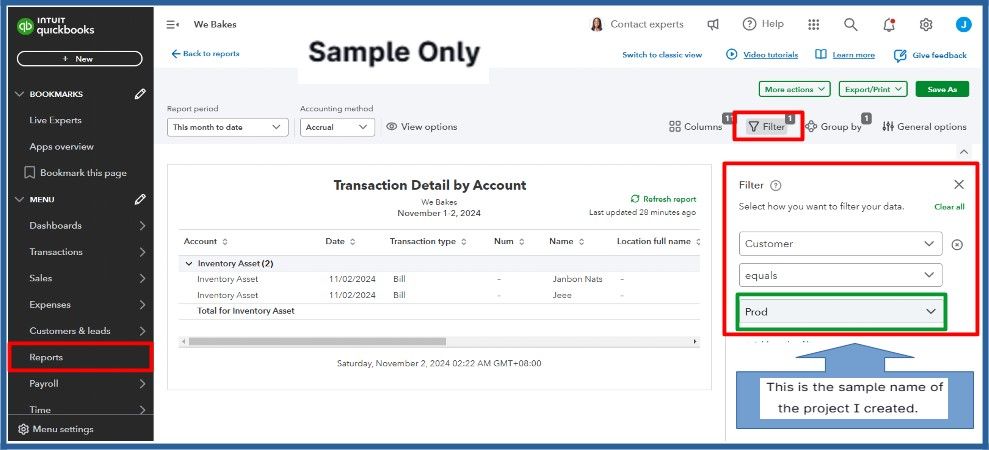
Task: Open Reports in the sidebar
Action: [81, 357]
